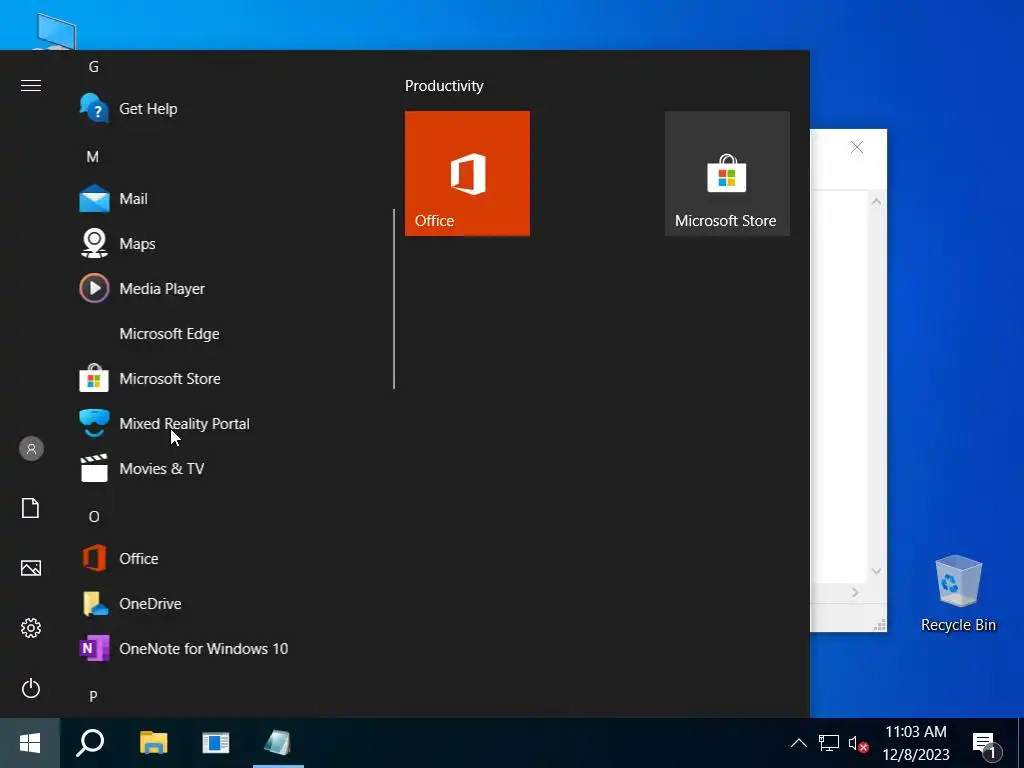Open the notification Action Center

tap(987, 743)
